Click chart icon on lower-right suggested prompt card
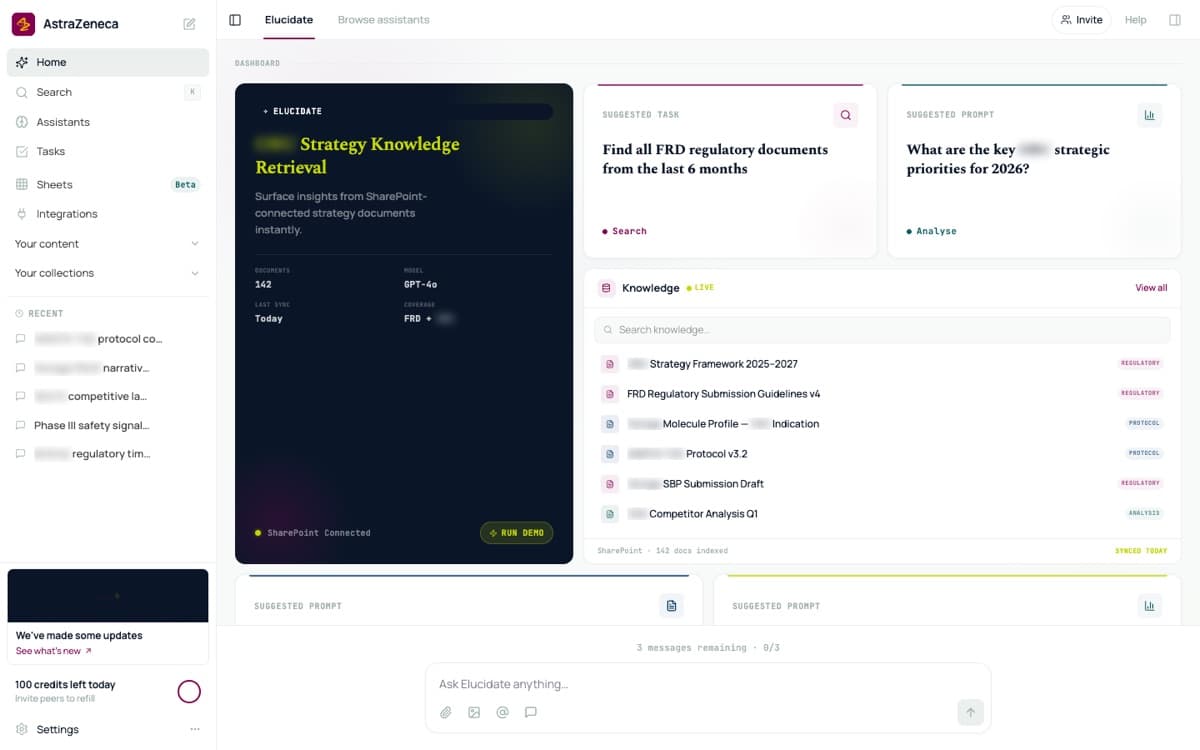 pos(1150,606)
